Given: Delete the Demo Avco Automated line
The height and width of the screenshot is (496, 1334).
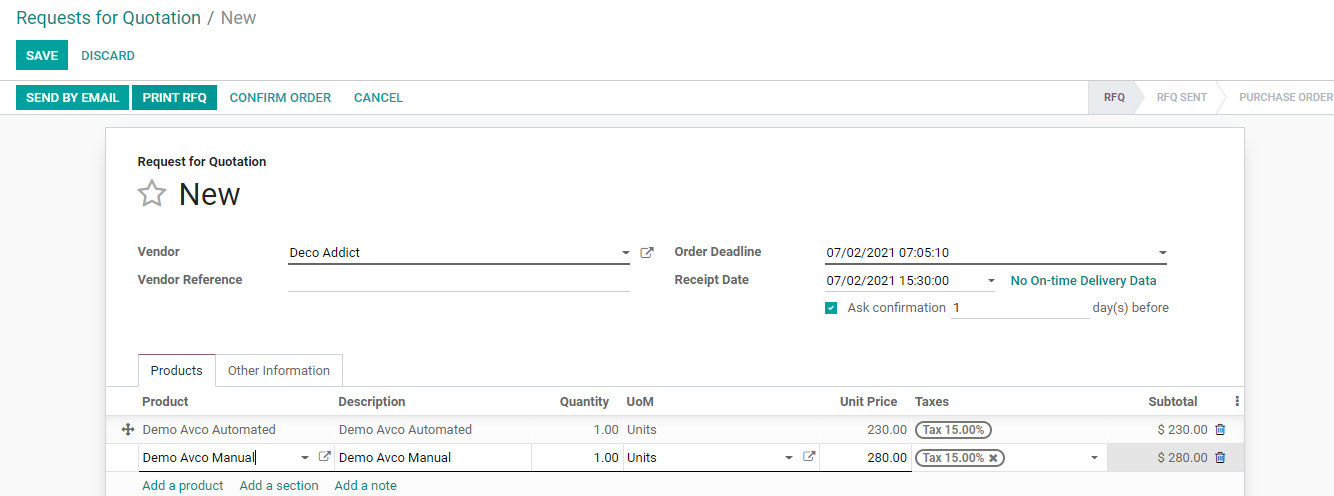Looking at the screenshot, I should click(x=1220, y=430).
